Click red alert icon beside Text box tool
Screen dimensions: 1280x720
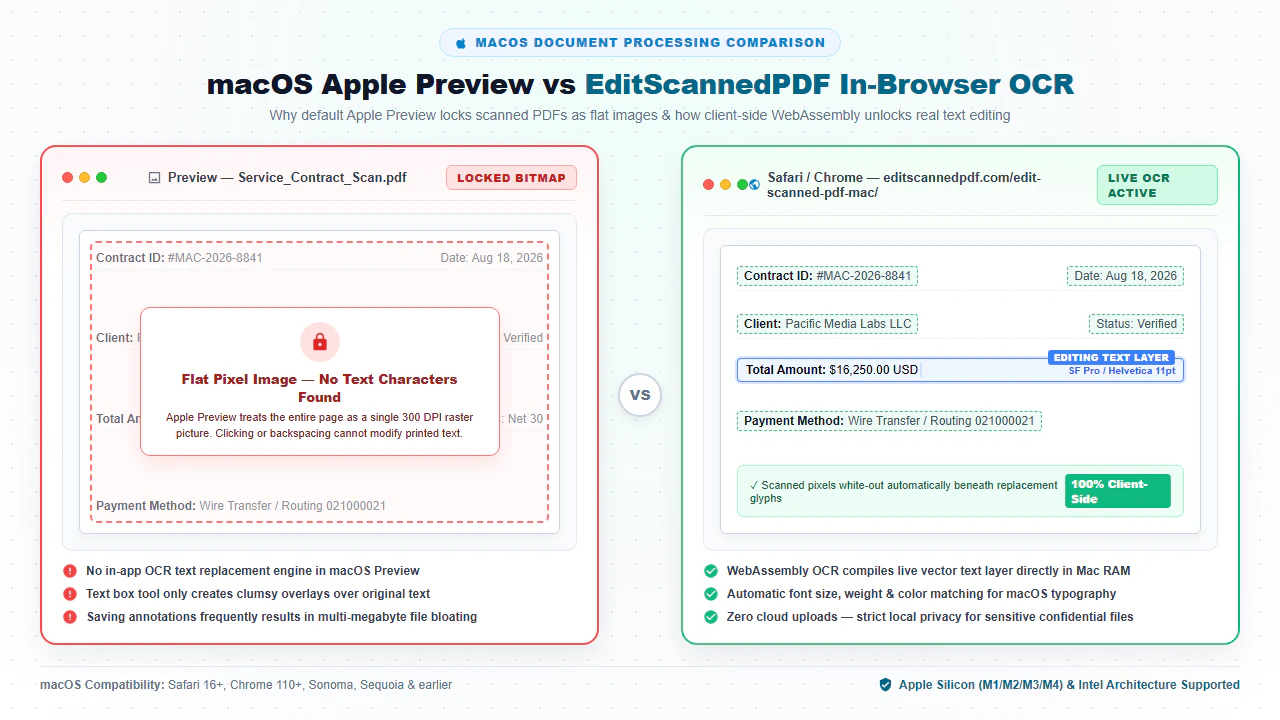70,594
